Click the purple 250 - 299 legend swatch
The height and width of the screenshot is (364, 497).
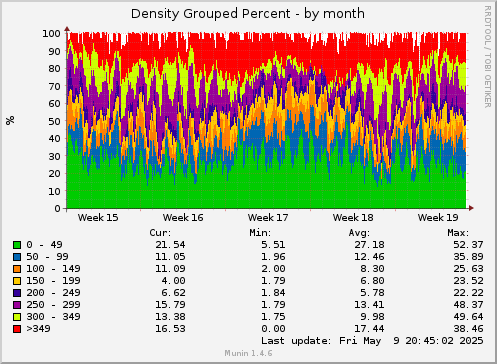coord(17,305)
